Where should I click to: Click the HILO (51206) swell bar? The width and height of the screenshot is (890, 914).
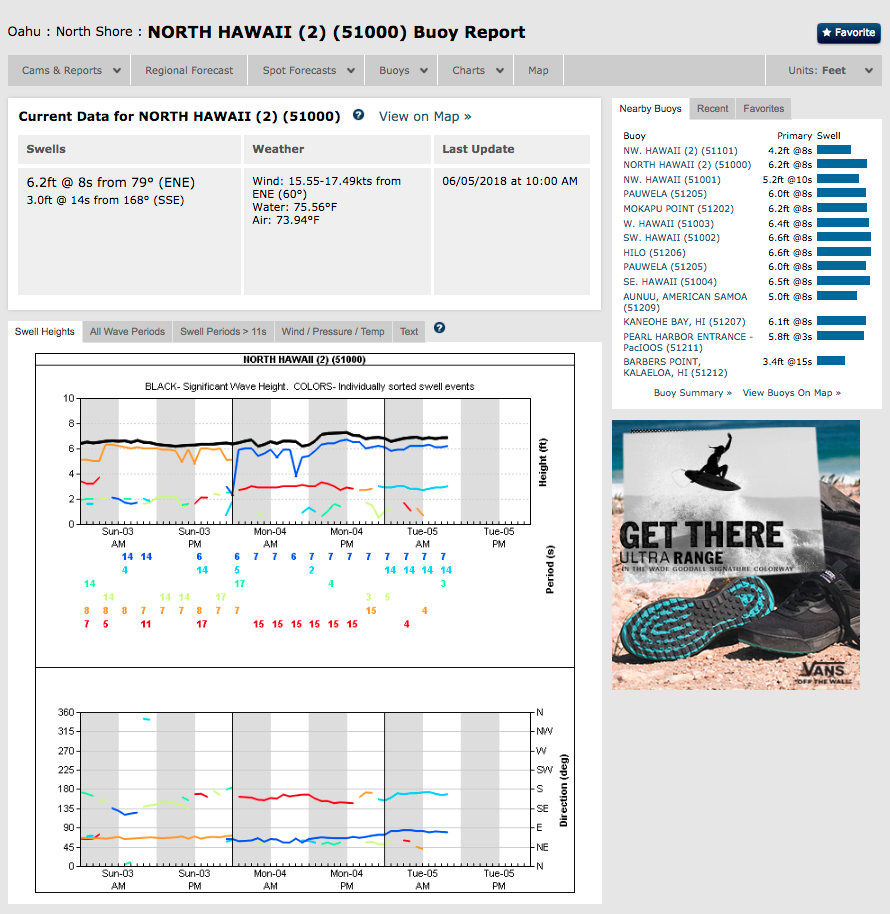point(843,252)
